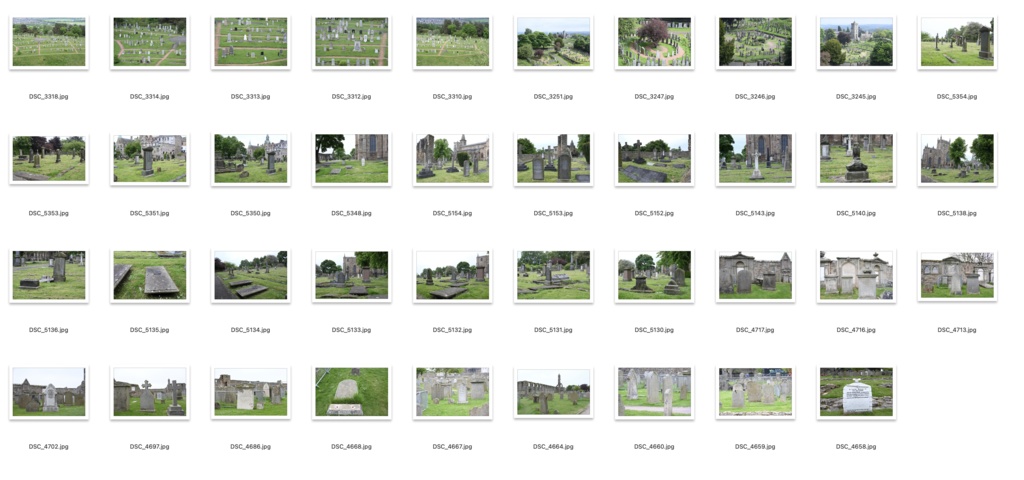
Task: Select the file name text "DSC_5154.jpg"
Action: click(452, 214)
